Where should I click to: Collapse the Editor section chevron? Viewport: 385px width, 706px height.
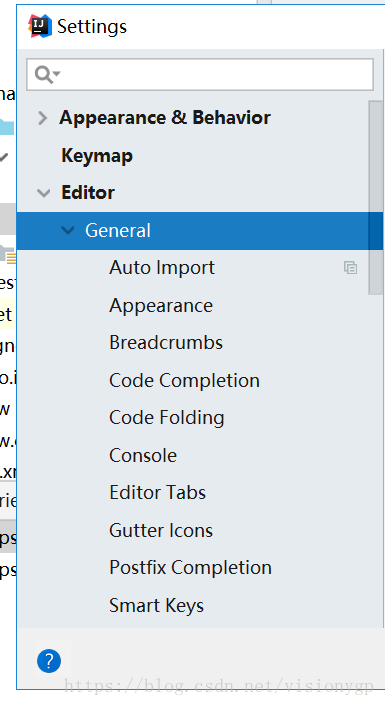coord(44,193)
